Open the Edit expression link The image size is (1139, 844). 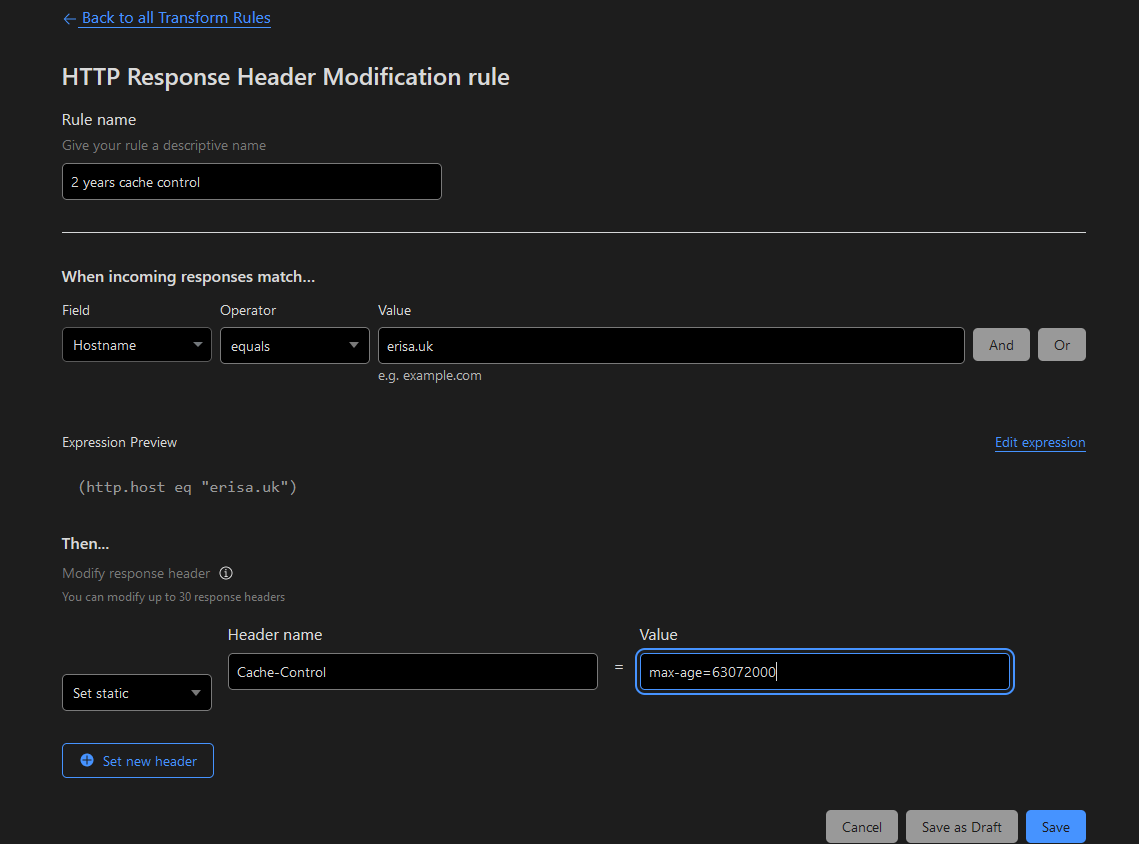tap(1039, 442)
